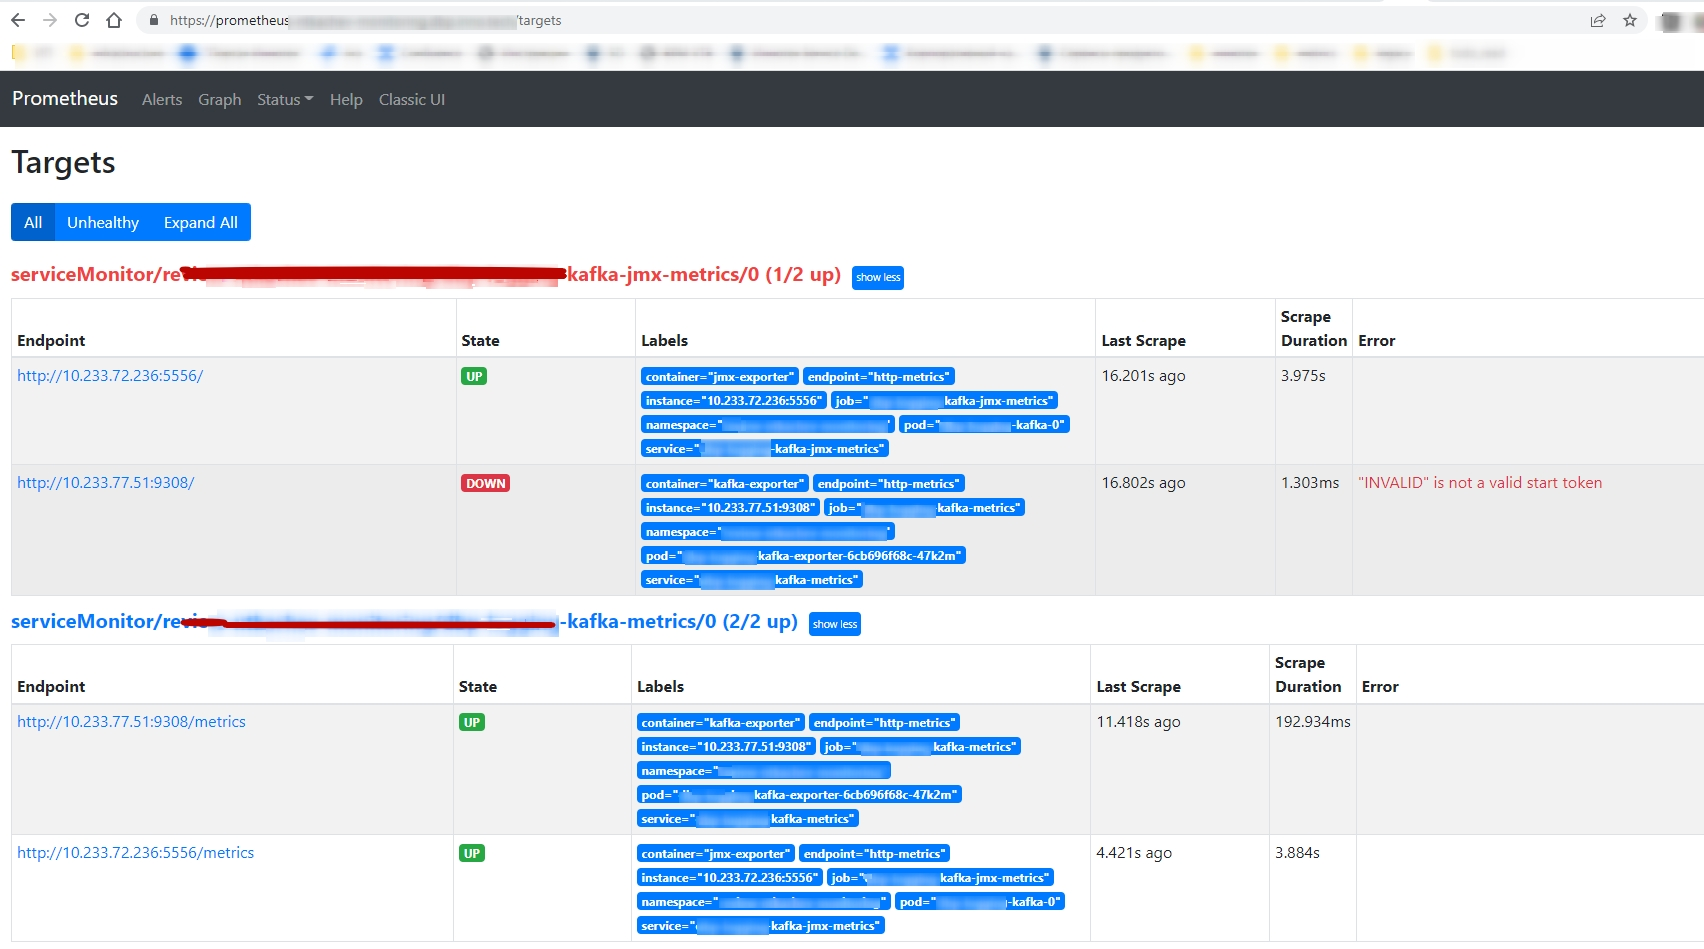Image resolution: width=1704 pixels, height=949 pixels.
Task: Select the error text '"INVALID" is not a valid start token'
Action: click(1480, 483)
